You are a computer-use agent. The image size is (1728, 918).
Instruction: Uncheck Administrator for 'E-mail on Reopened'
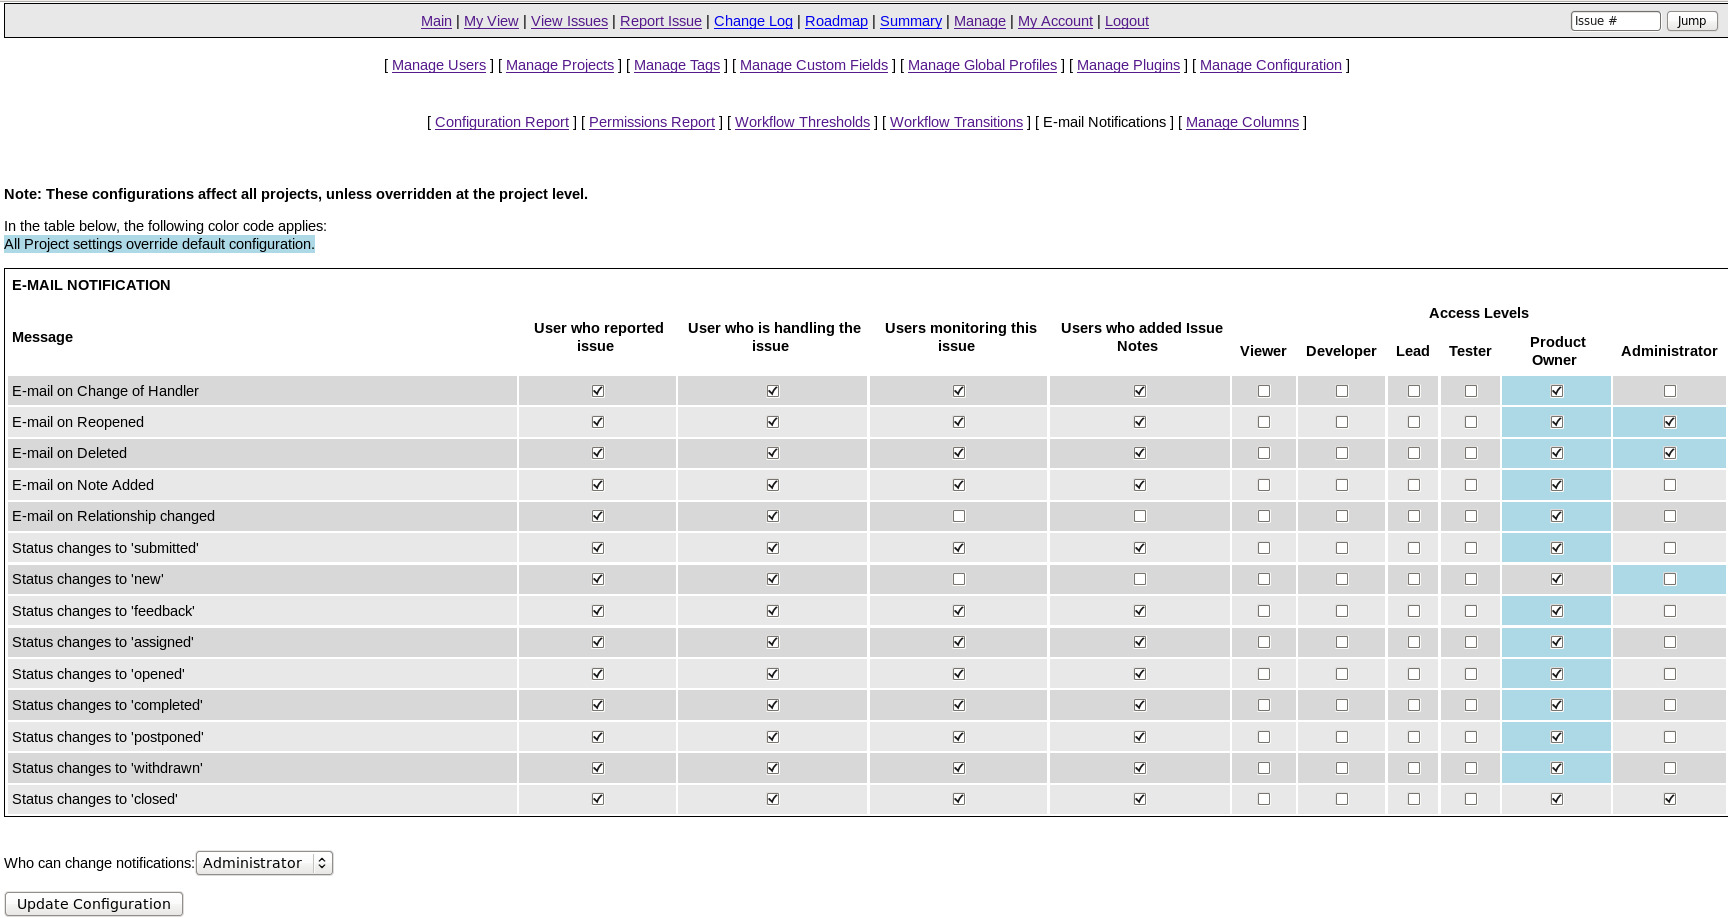pyautogui.click(x=1669, y=422)
